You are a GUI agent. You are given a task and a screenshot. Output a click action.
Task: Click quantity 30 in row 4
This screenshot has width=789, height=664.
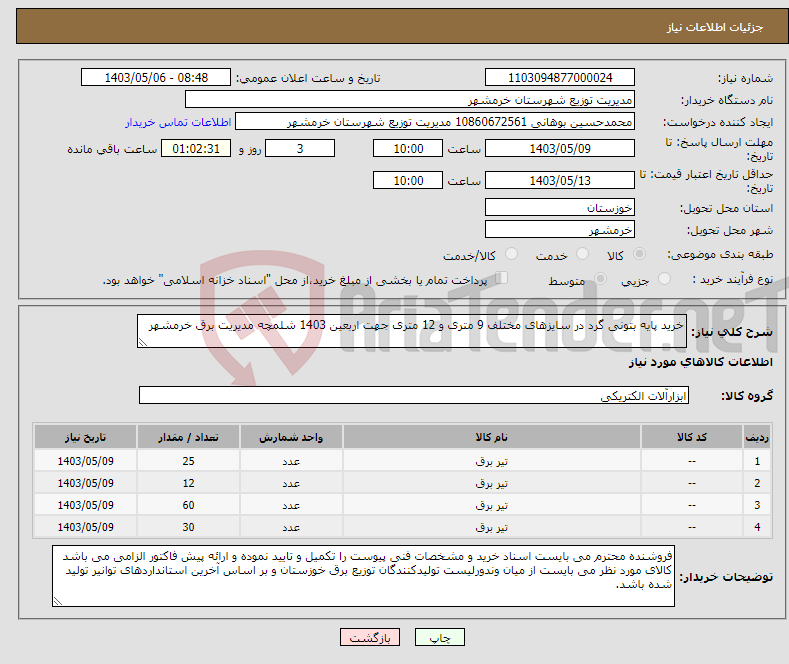188,527
